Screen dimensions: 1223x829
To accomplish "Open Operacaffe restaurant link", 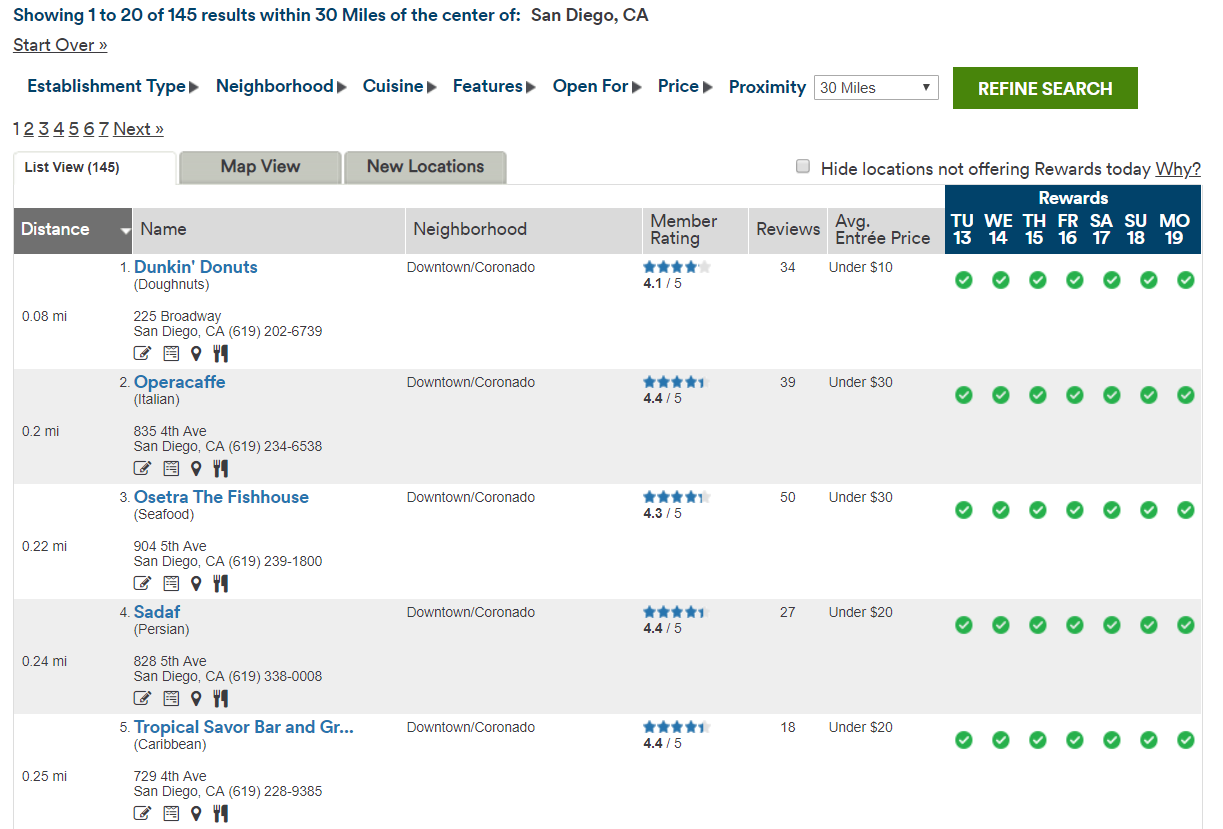I will [x=180, y=382].
